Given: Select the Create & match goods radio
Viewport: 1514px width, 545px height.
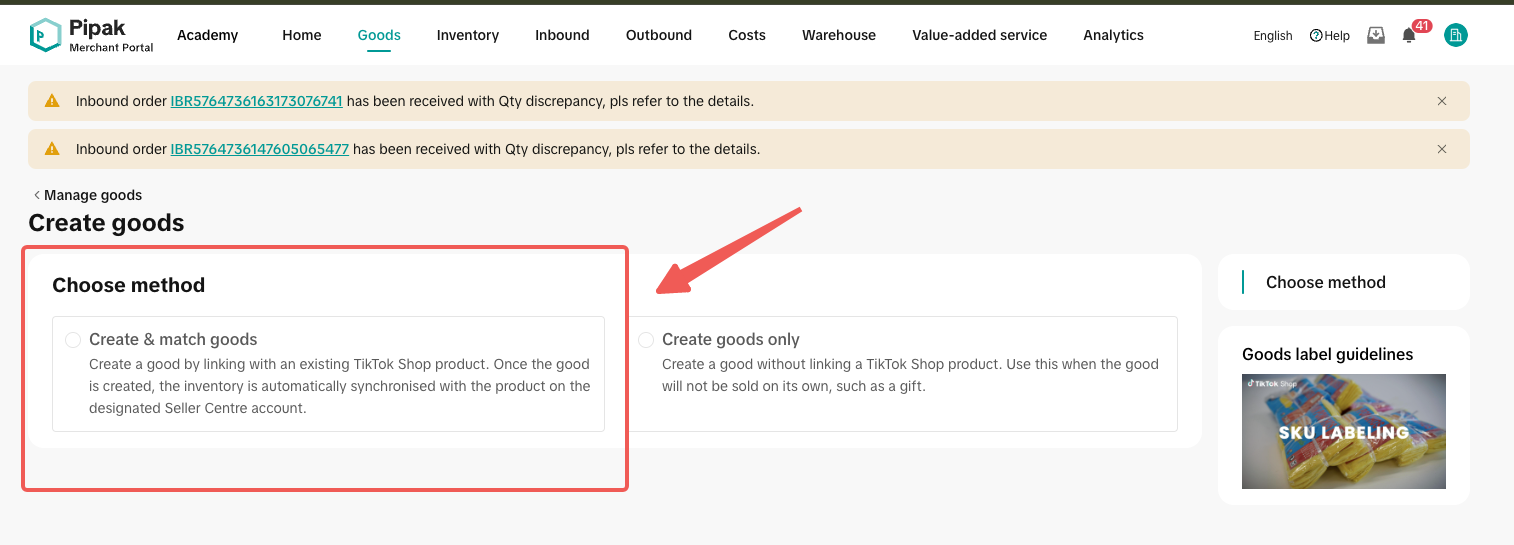Looking at the screenshot, I should point(73,340).
